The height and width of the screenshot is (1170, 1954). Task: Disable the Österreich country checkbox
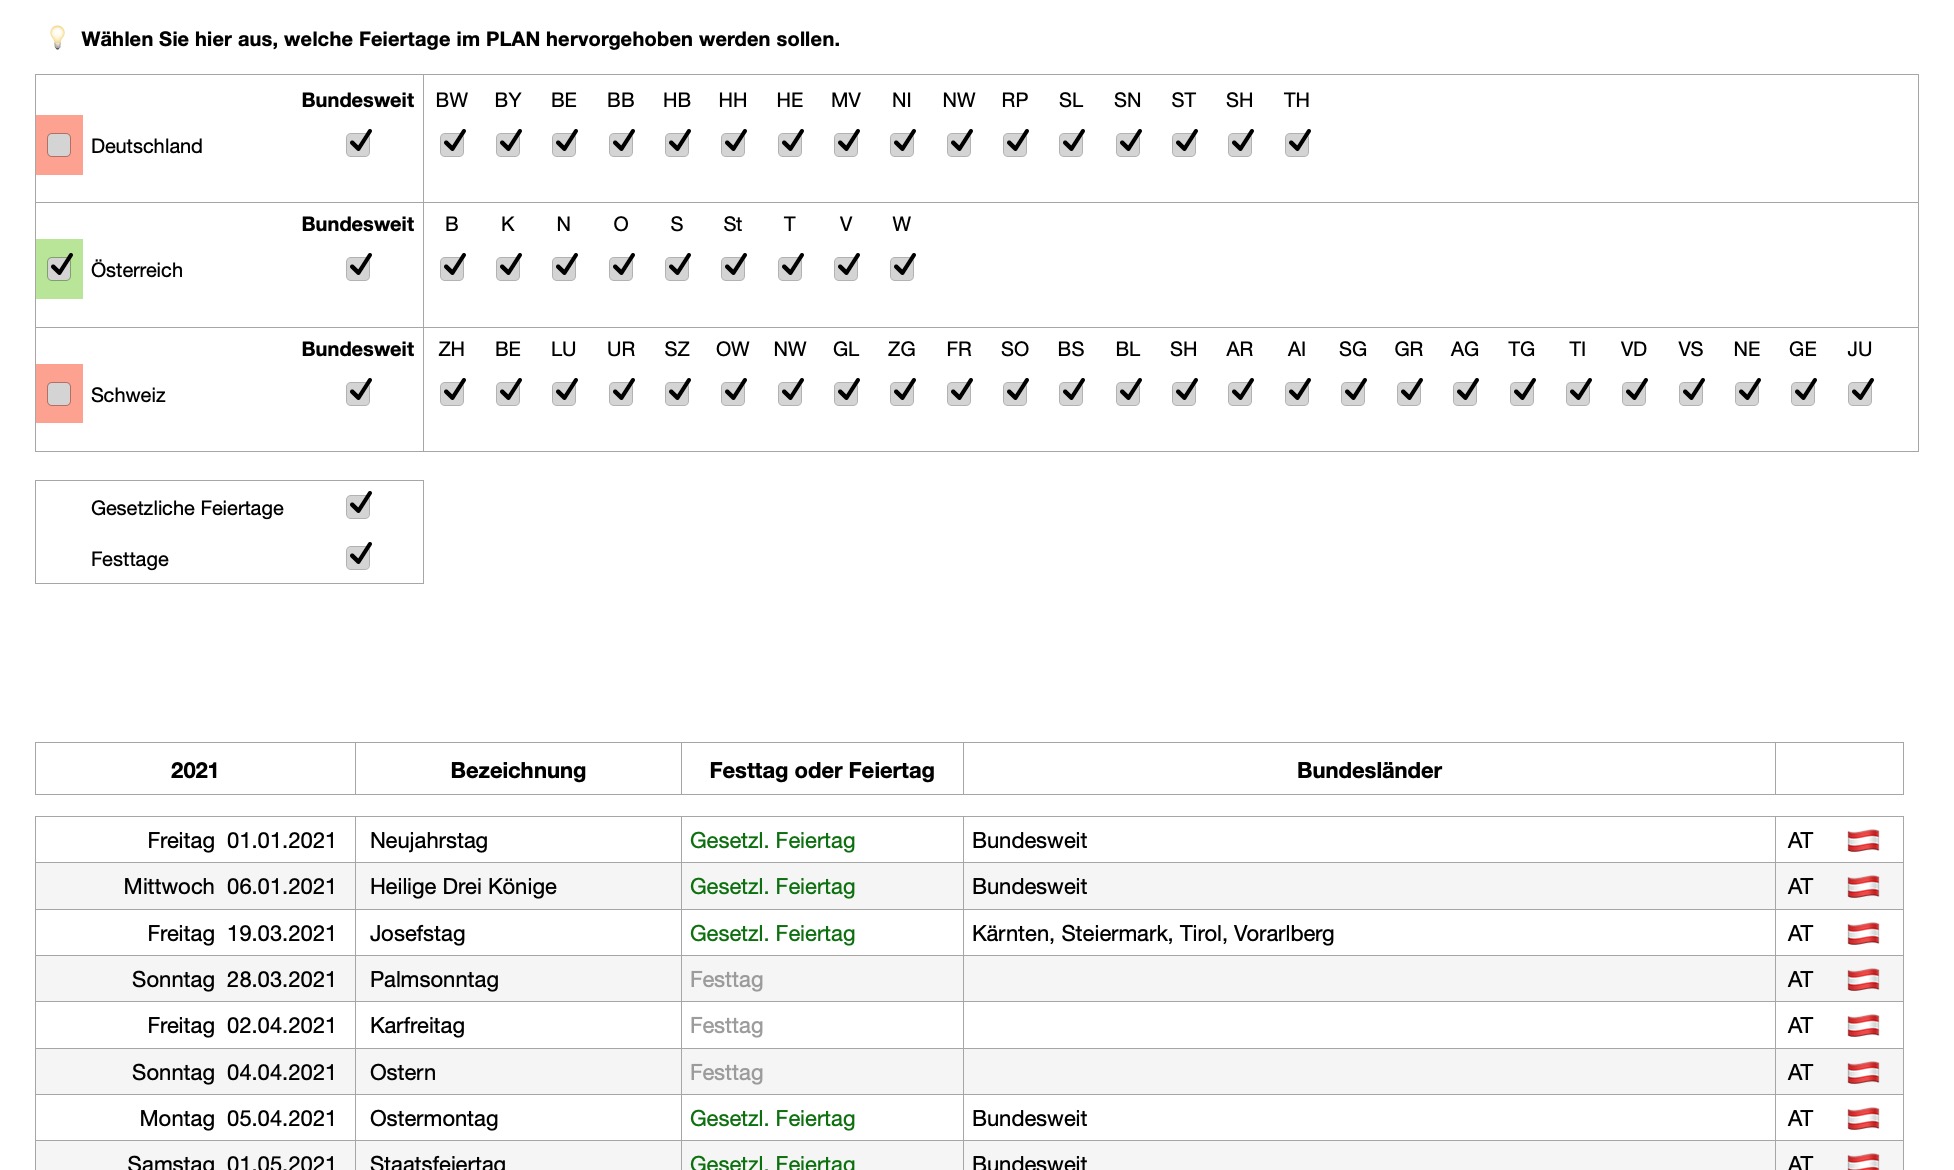click(x=59, y=269)
